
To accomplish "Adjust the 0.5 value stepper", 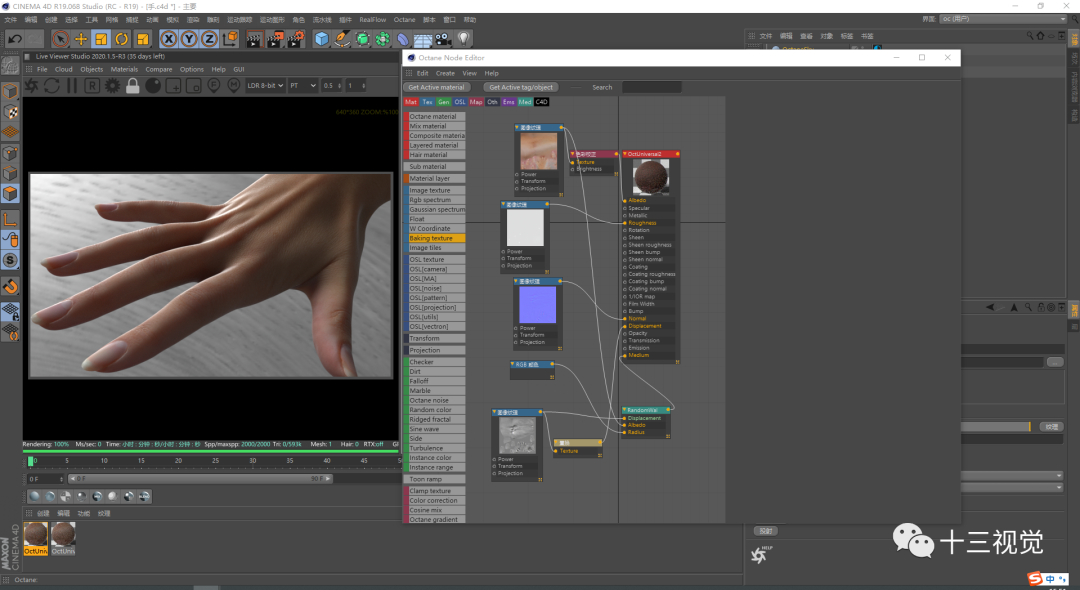I will click(x=339, y=85).
